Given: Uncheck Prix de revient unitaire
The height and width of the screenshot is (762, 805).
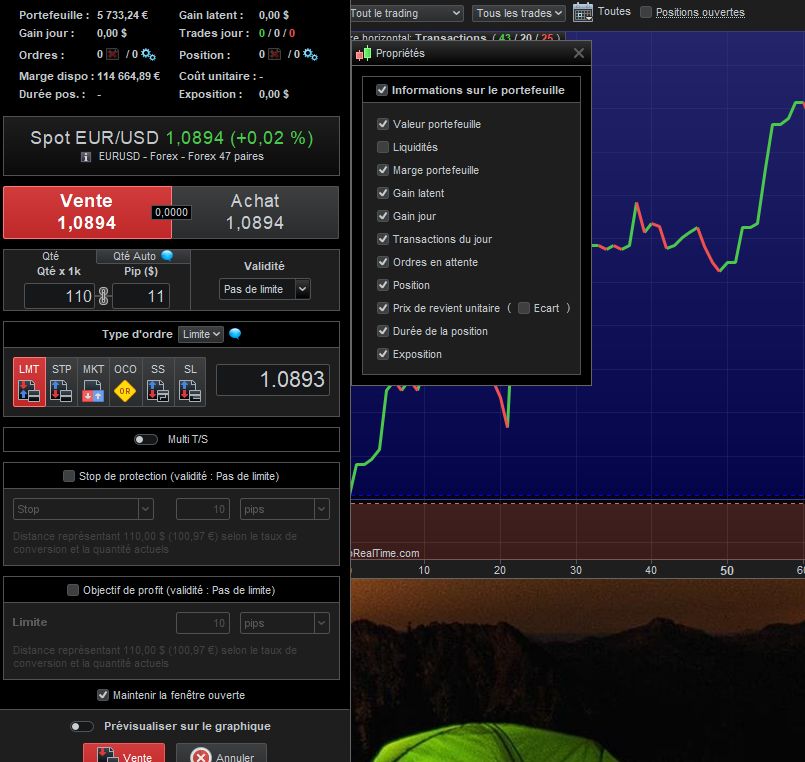Looking at the screenshot, I should pos(383,308).
